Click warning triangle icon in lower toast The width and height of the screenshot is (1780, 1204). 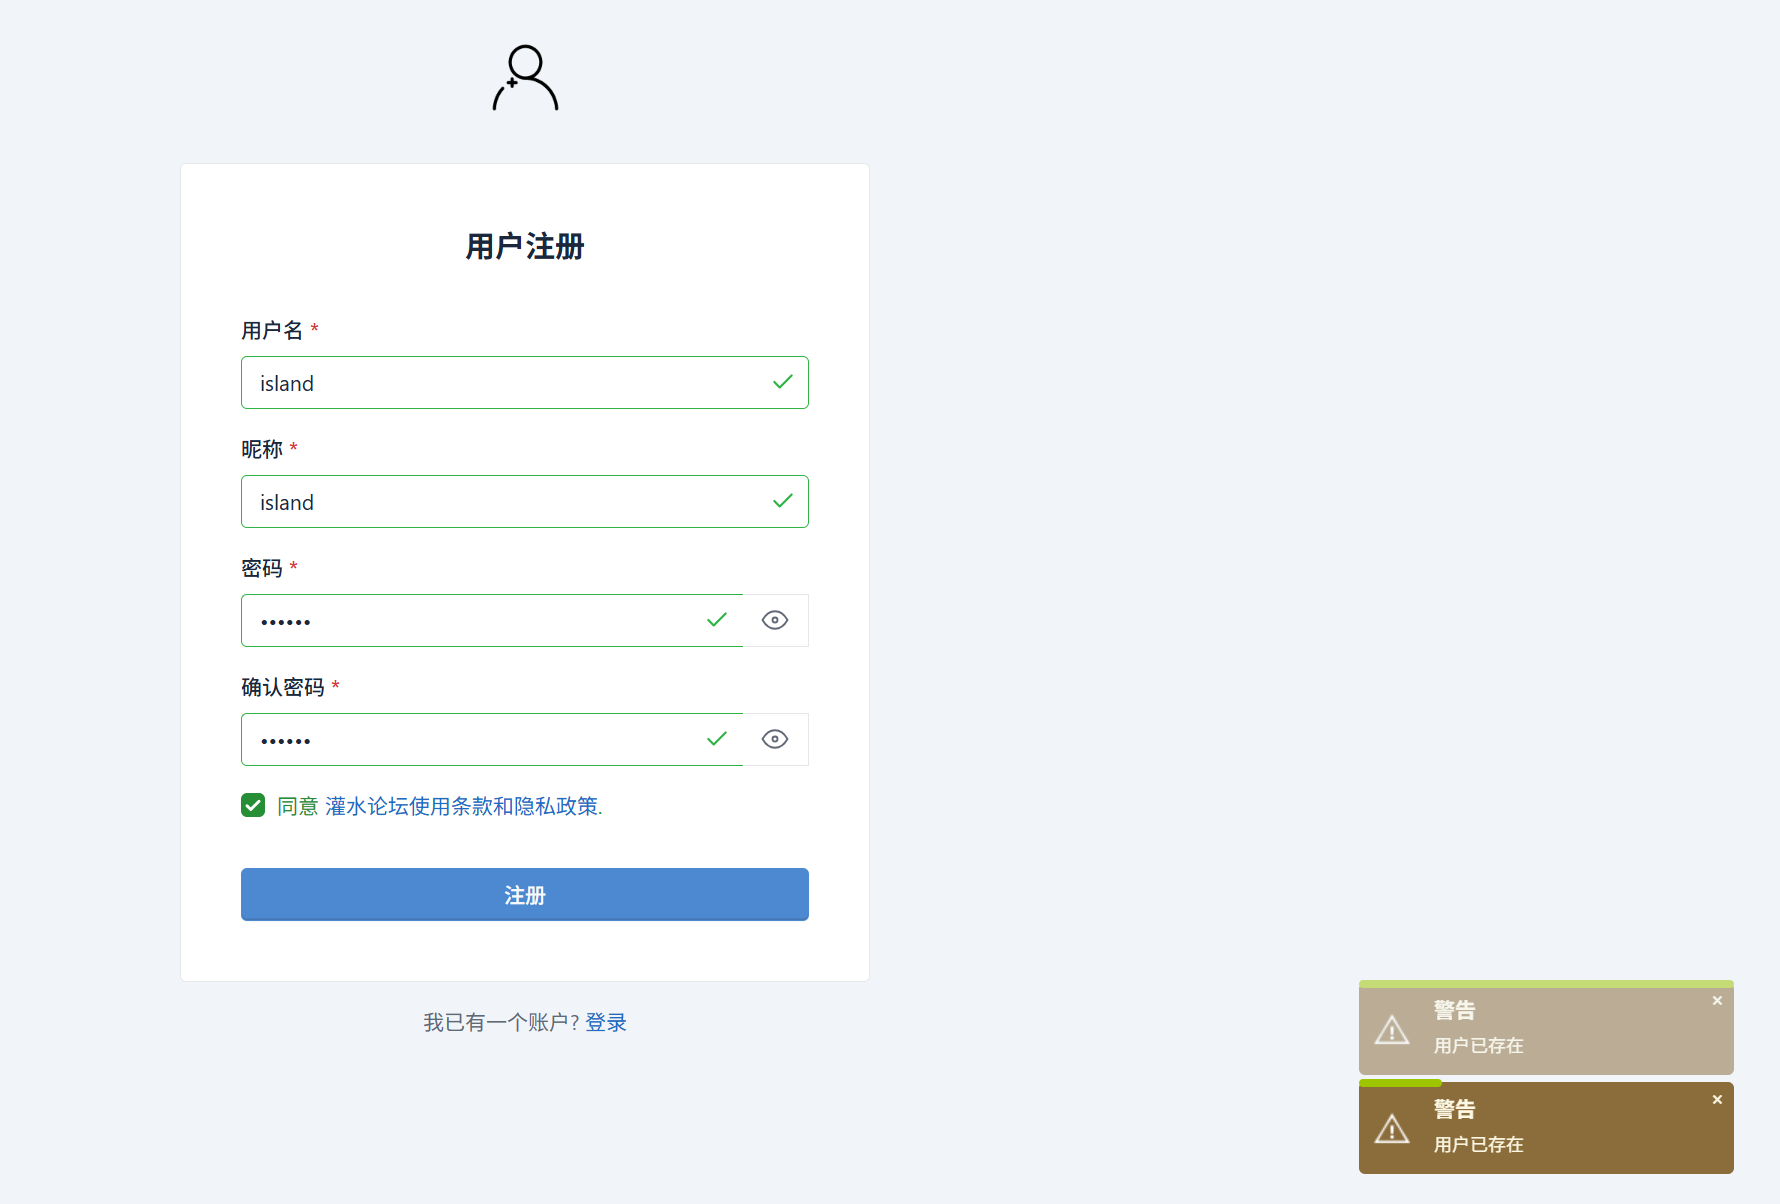[x=1392, y=1129]
